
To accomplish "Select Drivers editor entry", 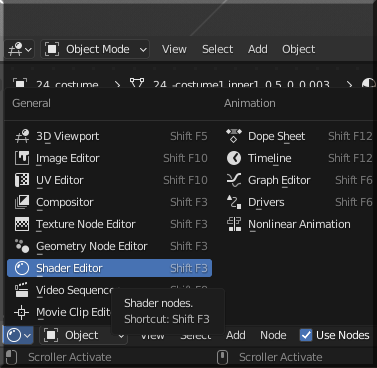I will [x=298, y=202].
